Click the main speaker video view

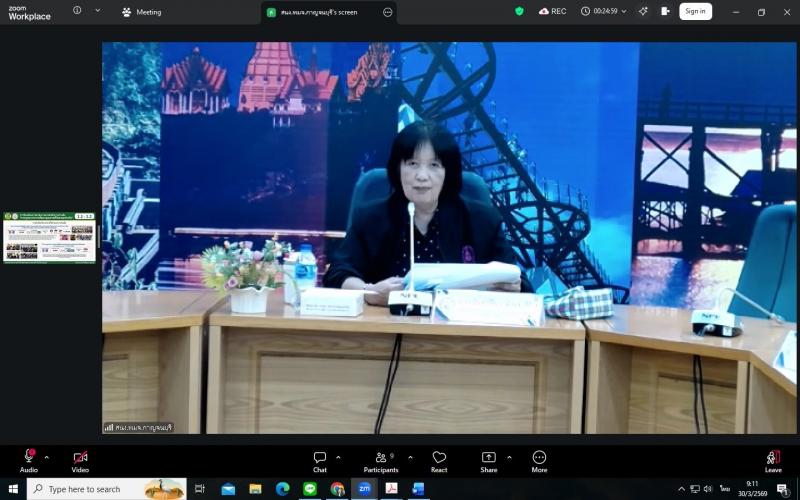coord(449,238)
